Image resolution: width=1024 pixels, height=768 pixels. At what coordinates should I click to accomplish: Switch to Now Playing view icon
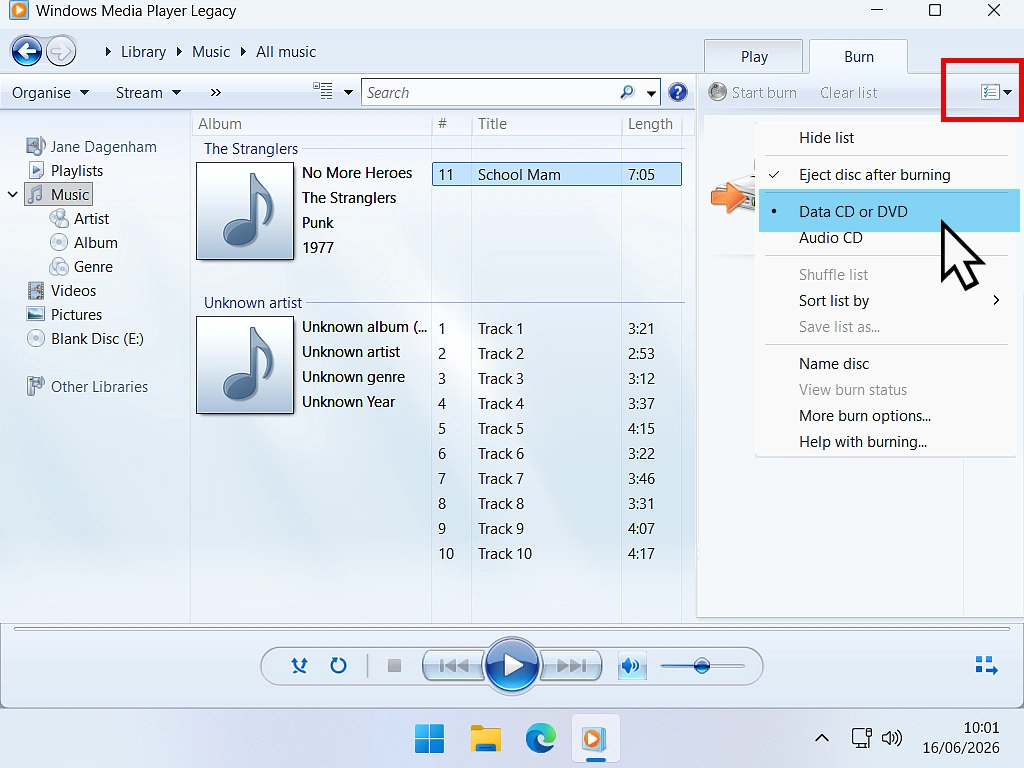(x=986, y=665)
